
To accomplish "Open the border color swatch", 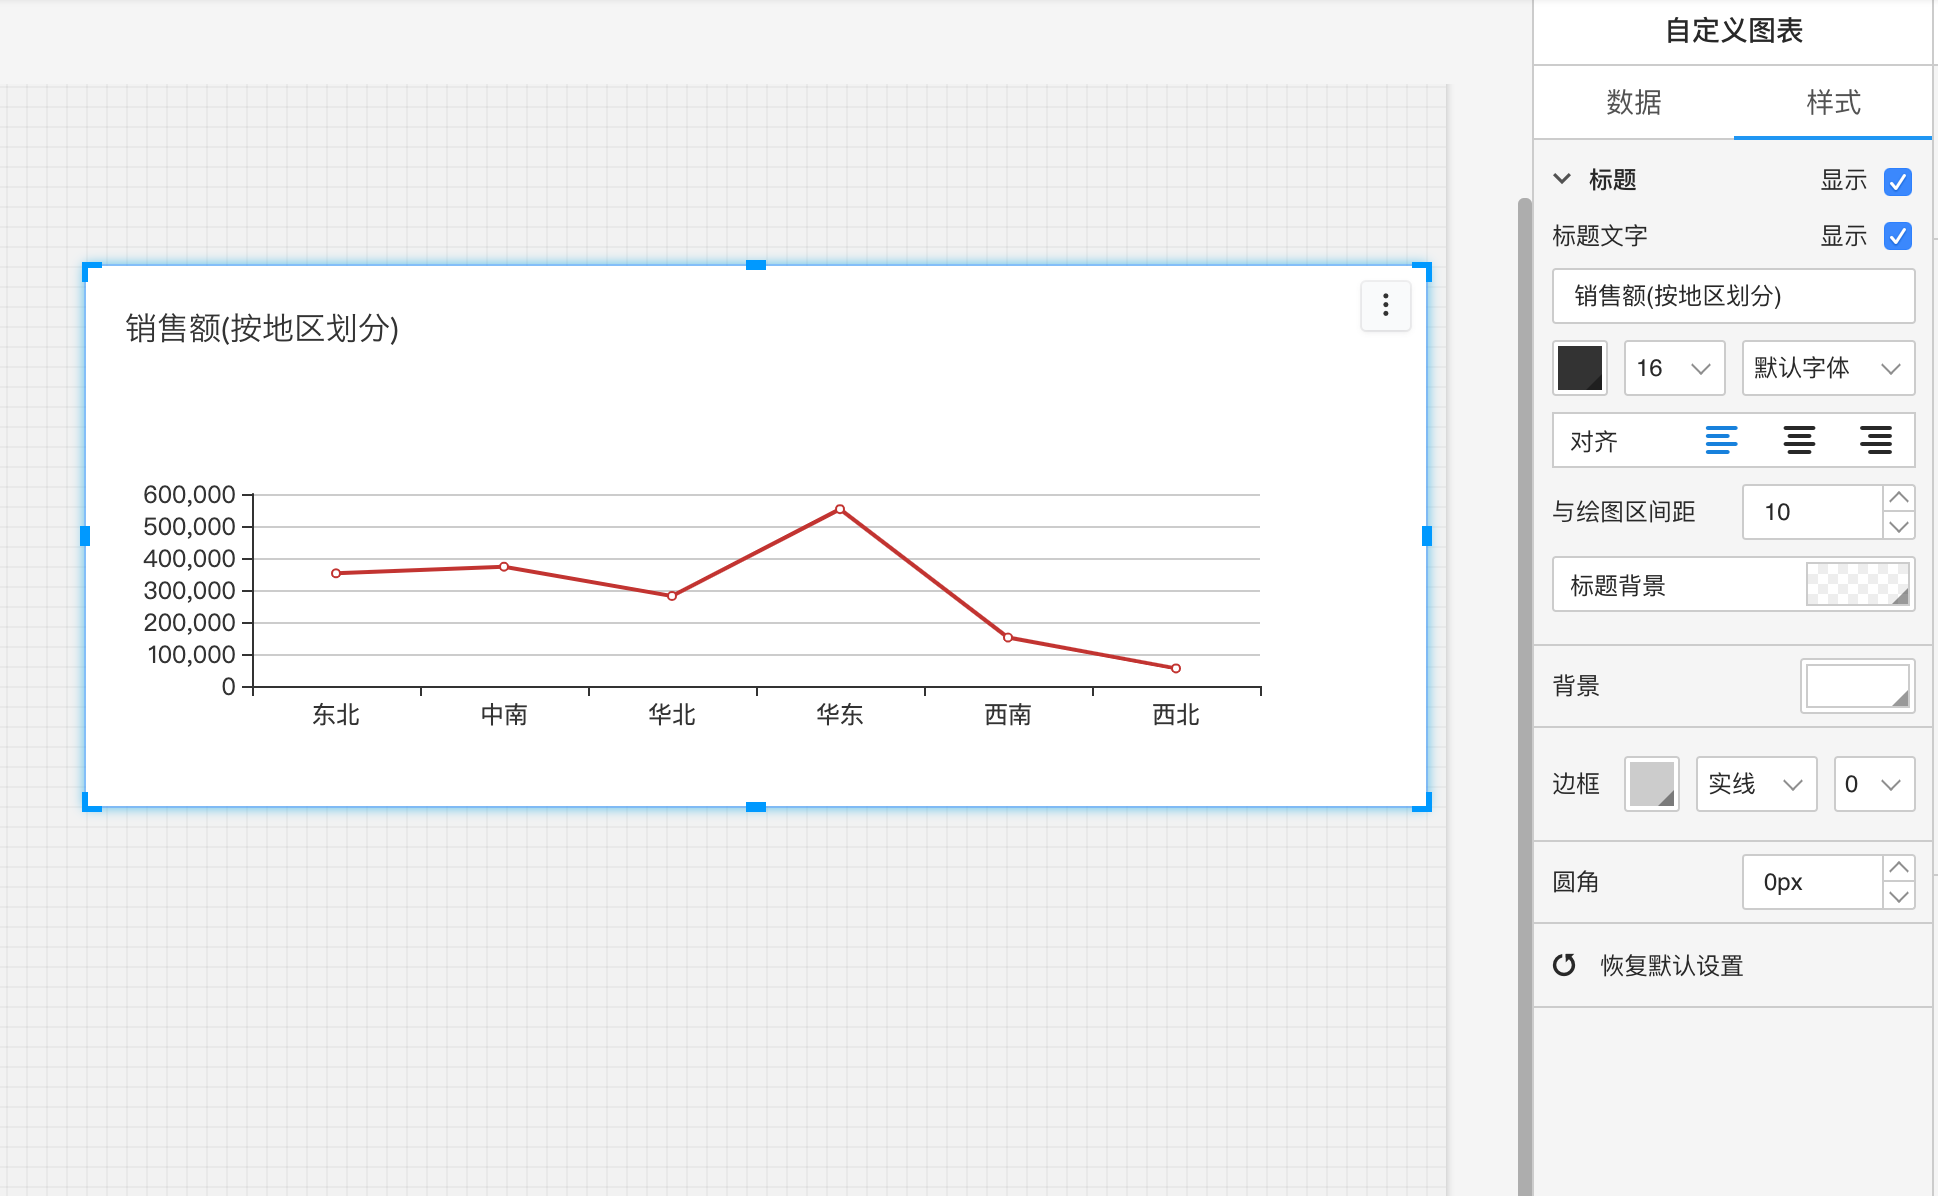I will [1651, 784].
